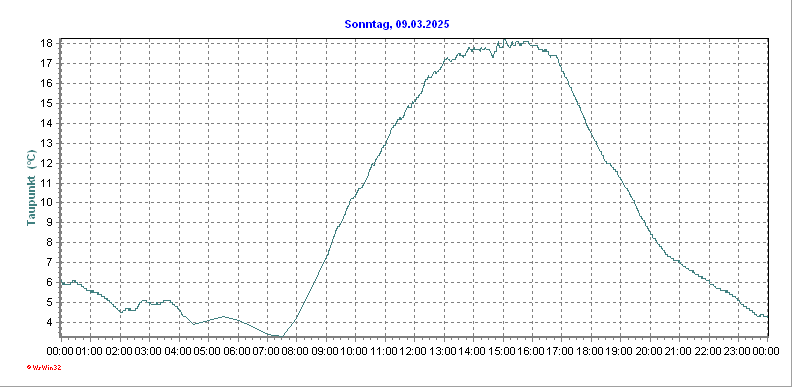This screenshot has width=792, height=387.
Task: Click the 14 value on y-axis
Action: pos(47,123)
